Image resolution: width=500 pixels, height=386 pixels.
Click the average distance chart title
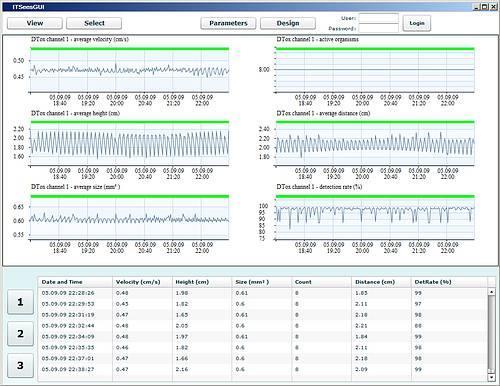323,113
